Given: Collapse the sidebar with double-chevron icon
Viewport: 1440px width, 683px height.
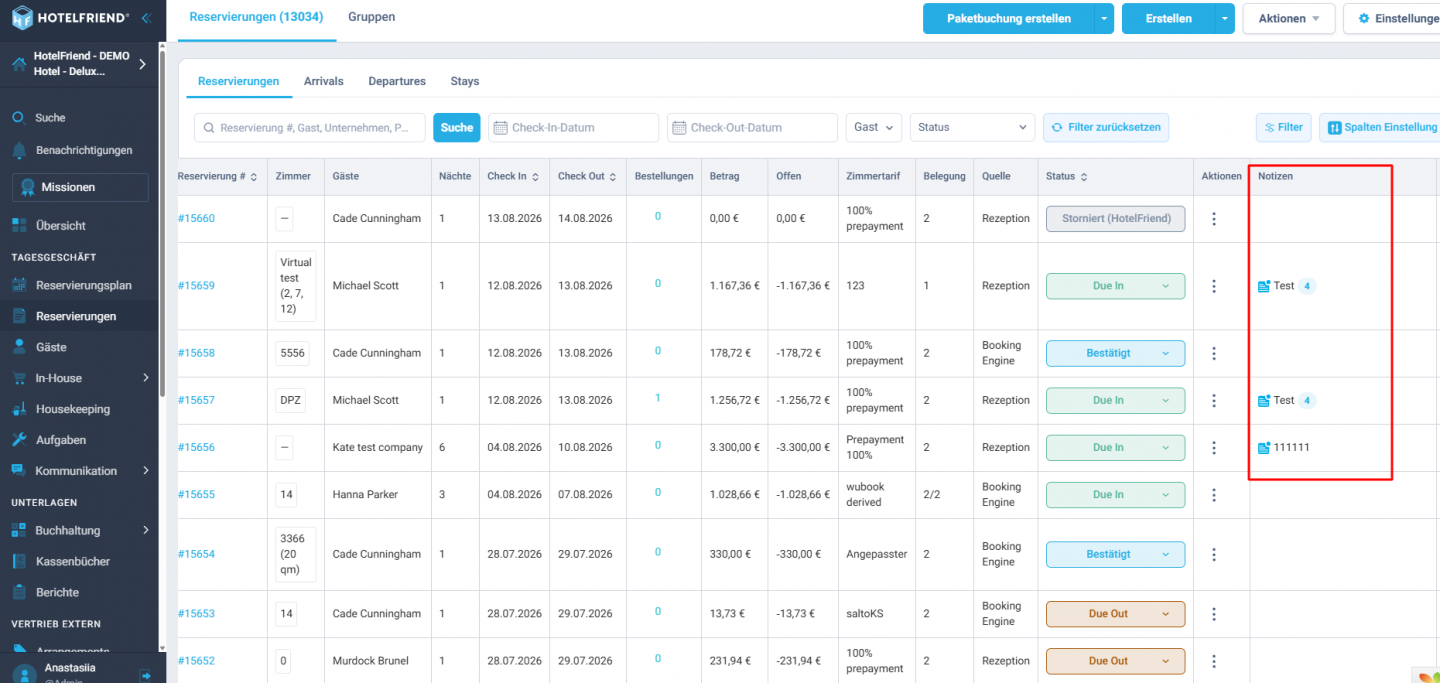Looking at the screenshot, I should point(146,18).
